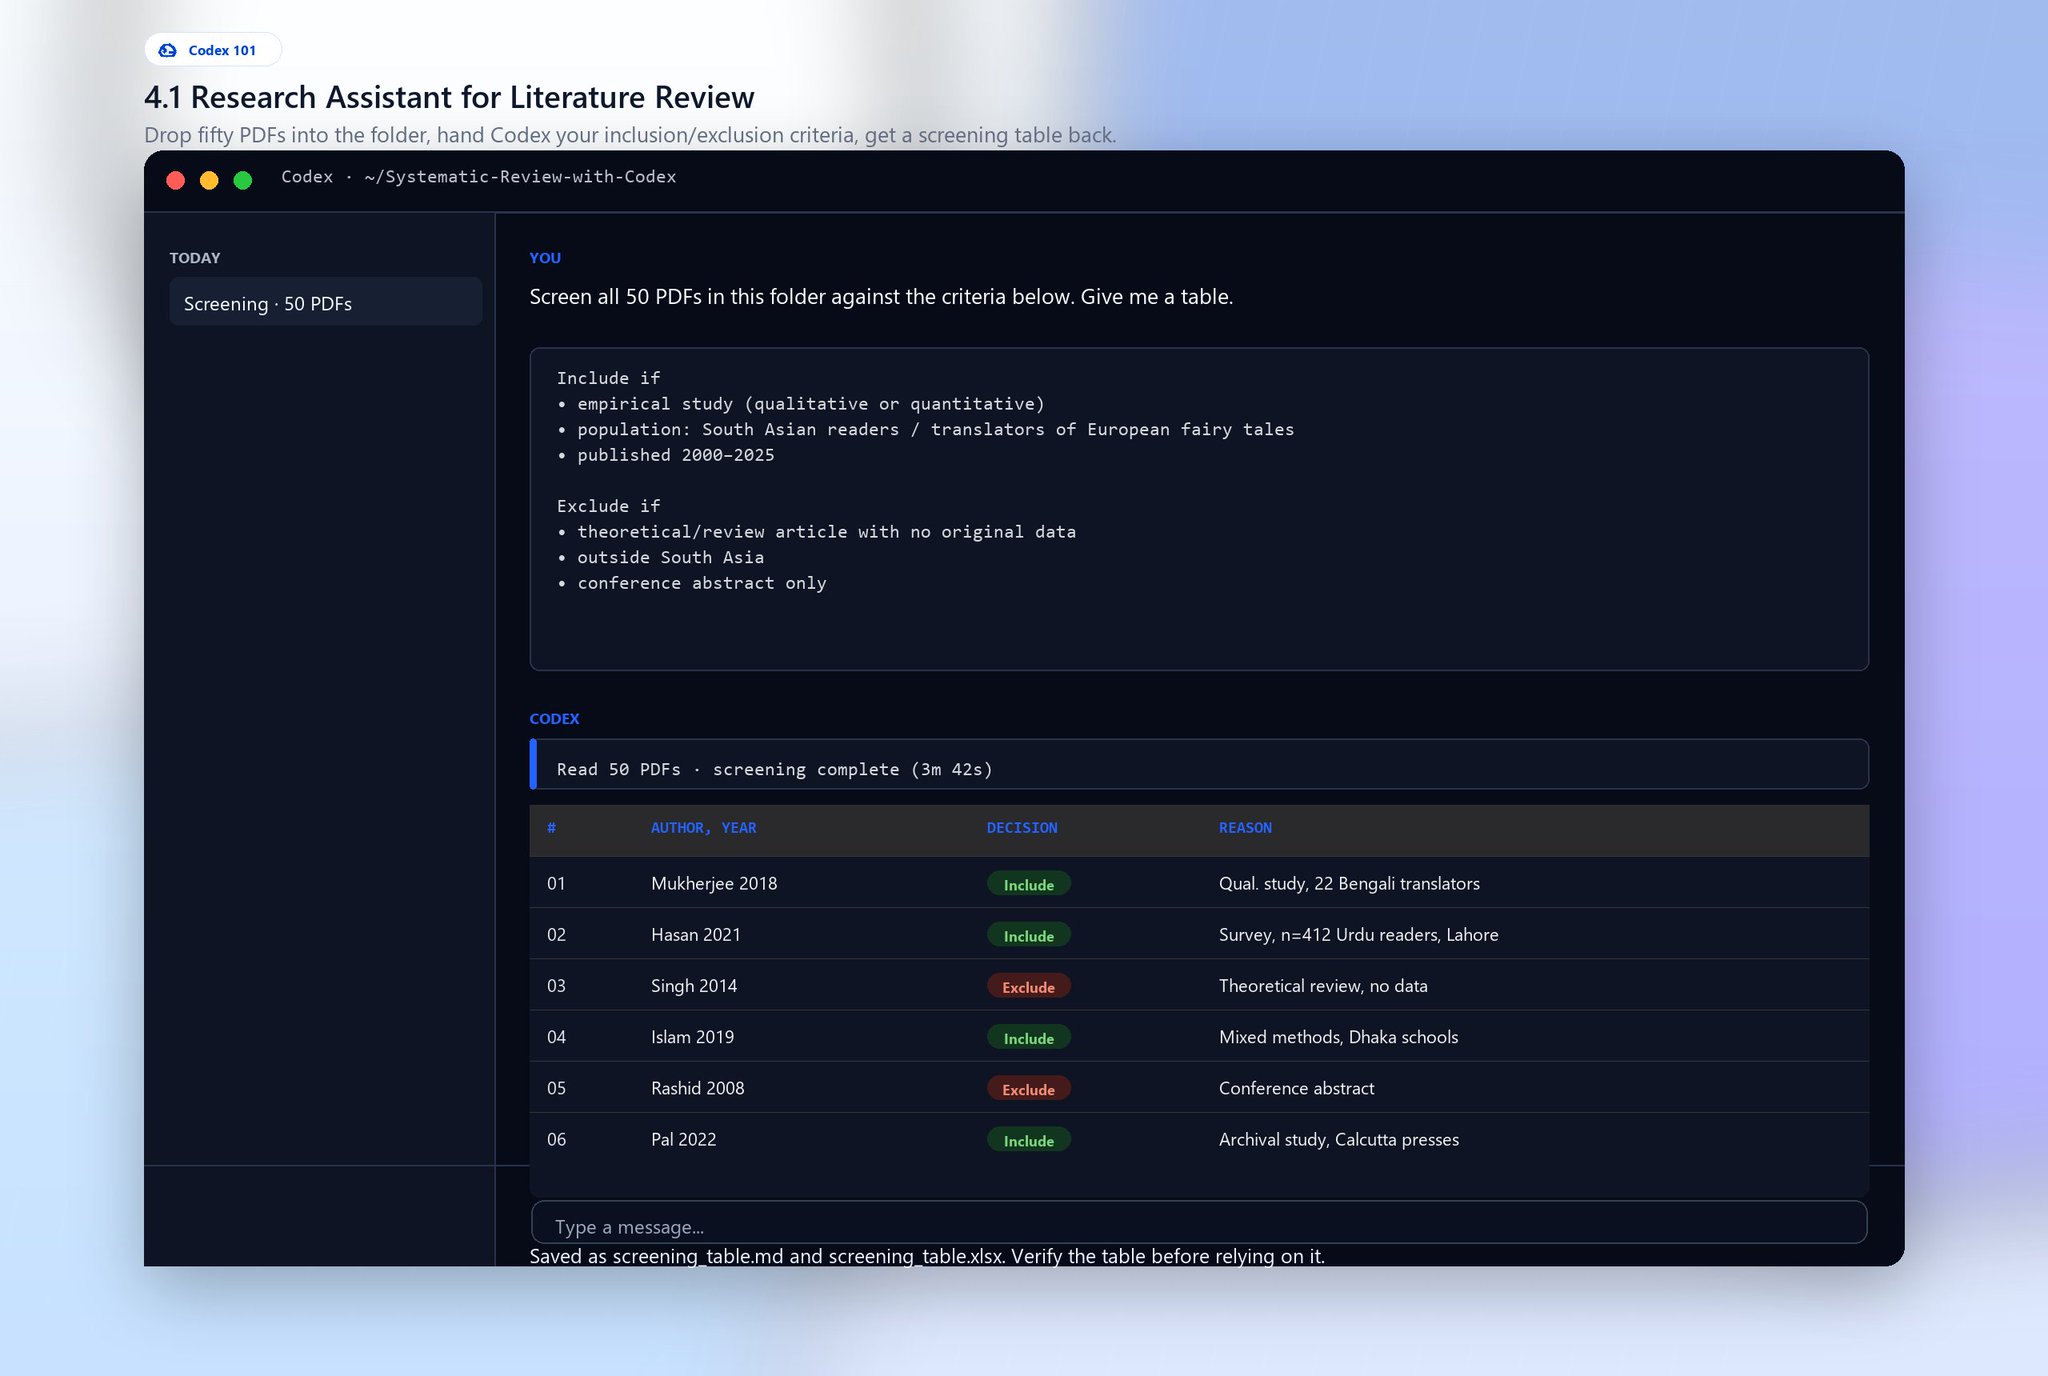2048x1376 pixels.
Task: Open the Screening · 50 PDFs conversation
Action: (x=325, y=302)
